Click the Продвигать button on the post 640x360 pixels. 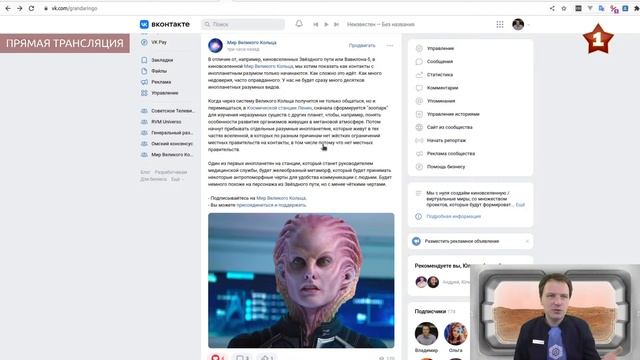pyautogui.click(x=362, y=45)
